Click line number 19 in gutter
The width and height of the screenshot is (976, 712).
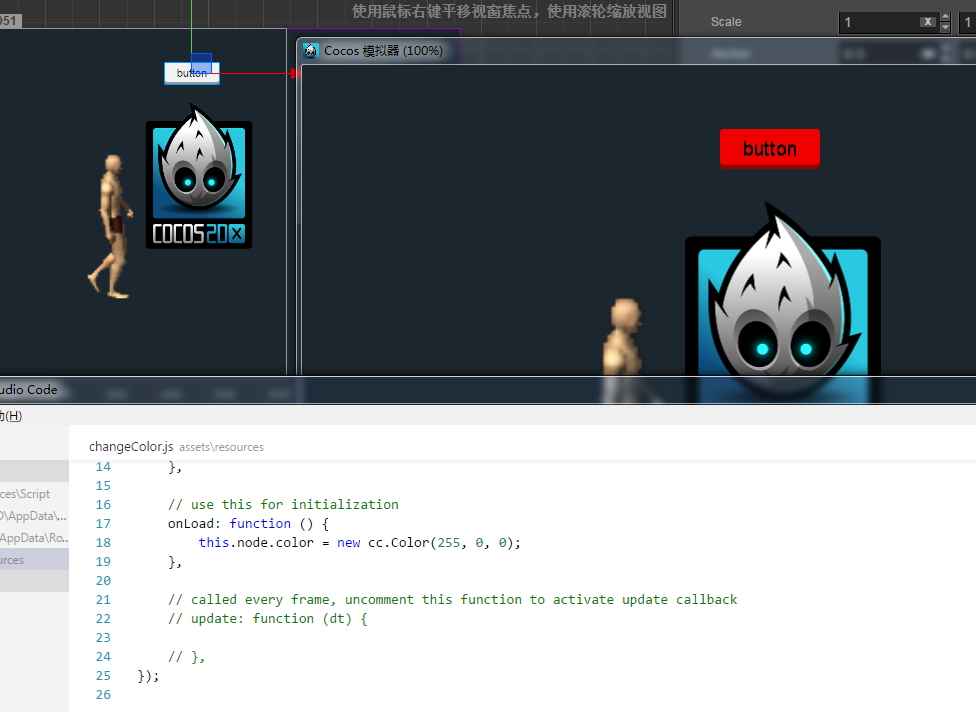point(103,561)
